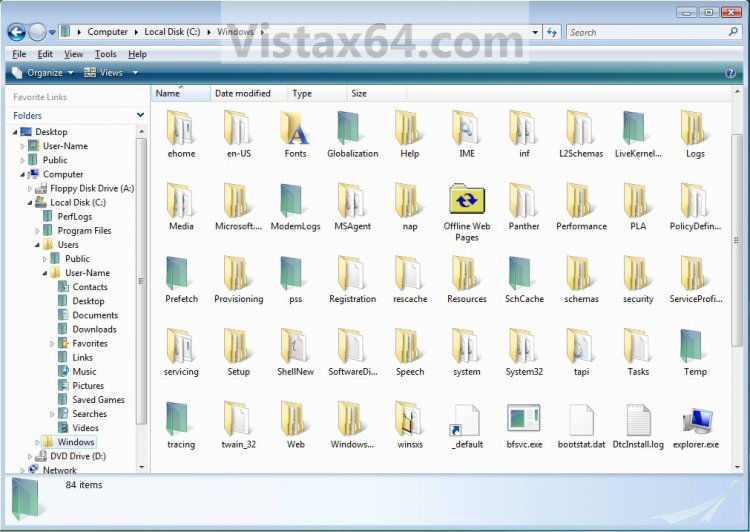Image resolution: width=750 pixels, height=532 pixels.
Task: Open the Tools menu
Action: click(105, 54)
